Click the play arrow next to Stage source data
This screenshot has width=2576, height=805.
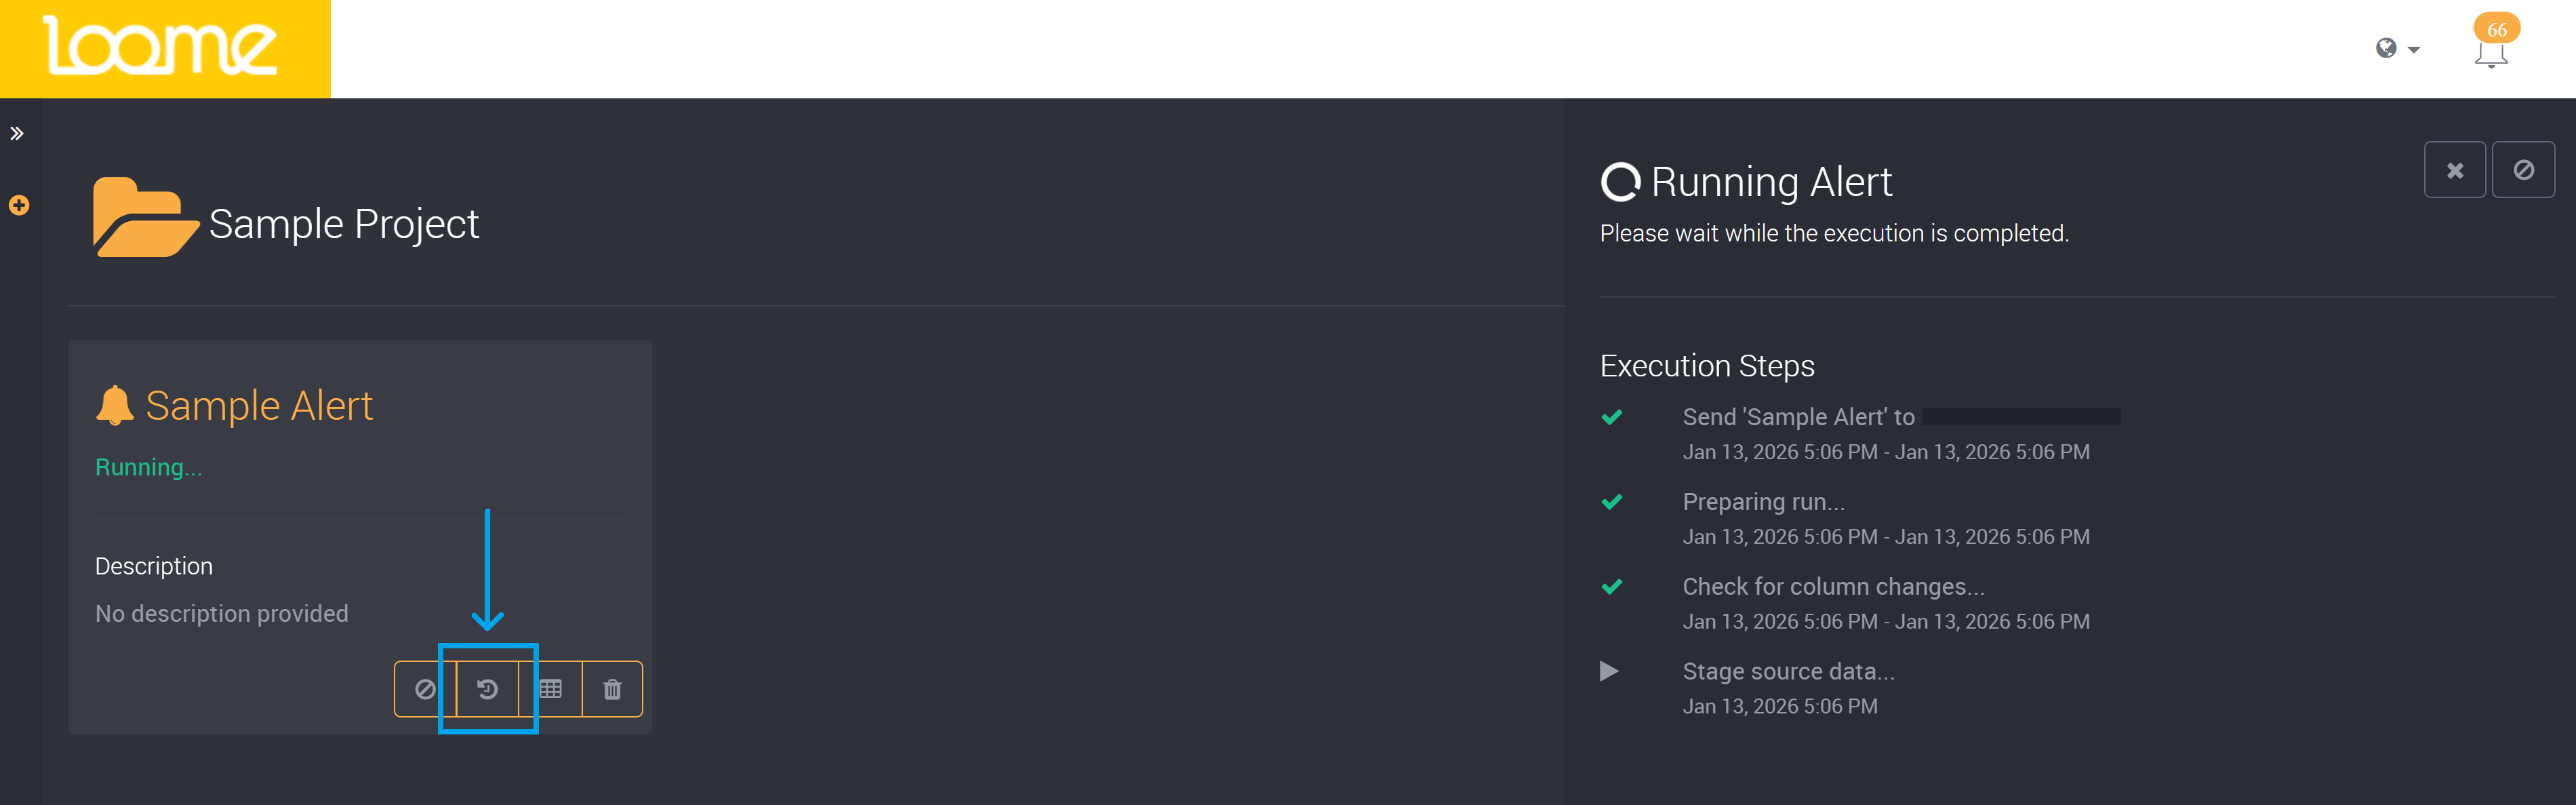[x=1609, y=671]
